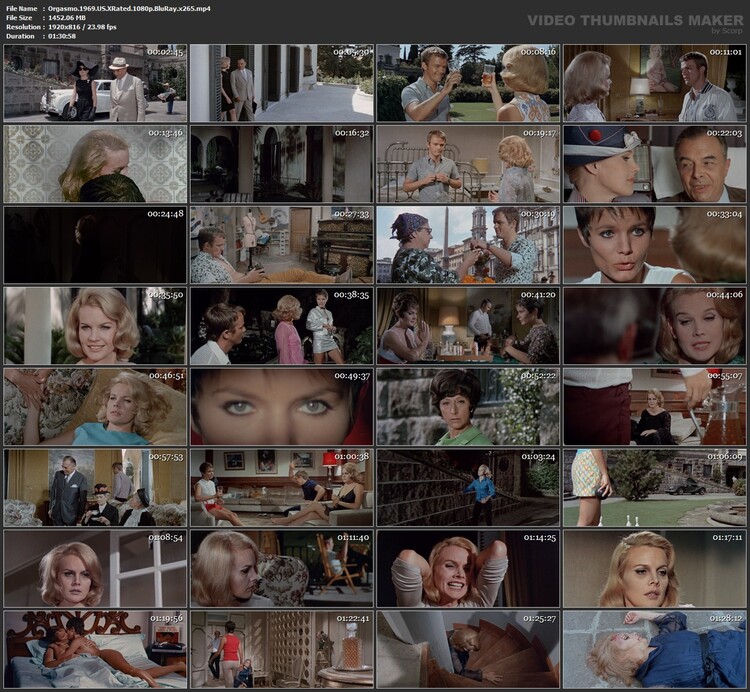750x692 pixels.
Task: Select the frame at 01:11:40
Action: pos(282,569)
